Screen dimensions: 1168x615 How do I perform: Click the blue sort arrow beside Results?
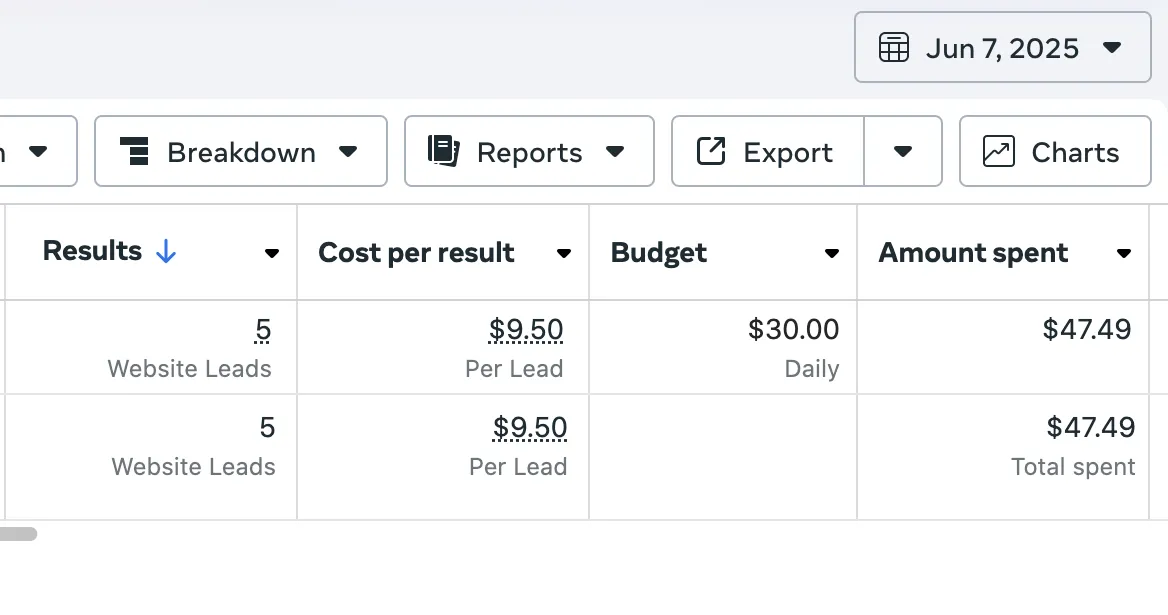pyautogui.click(x=166, y=253)
